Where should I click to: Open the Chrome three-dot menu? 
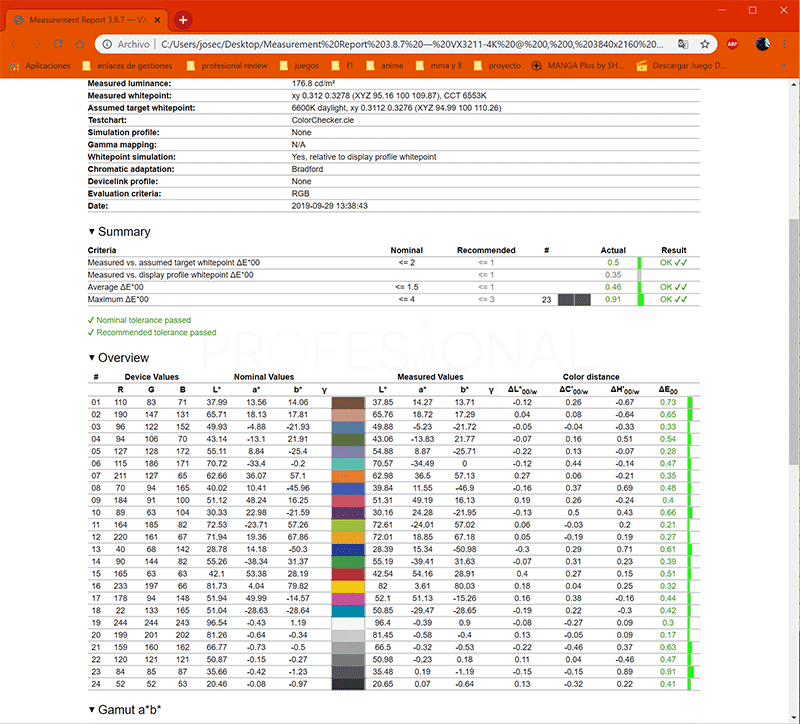[x=784, y=44]
